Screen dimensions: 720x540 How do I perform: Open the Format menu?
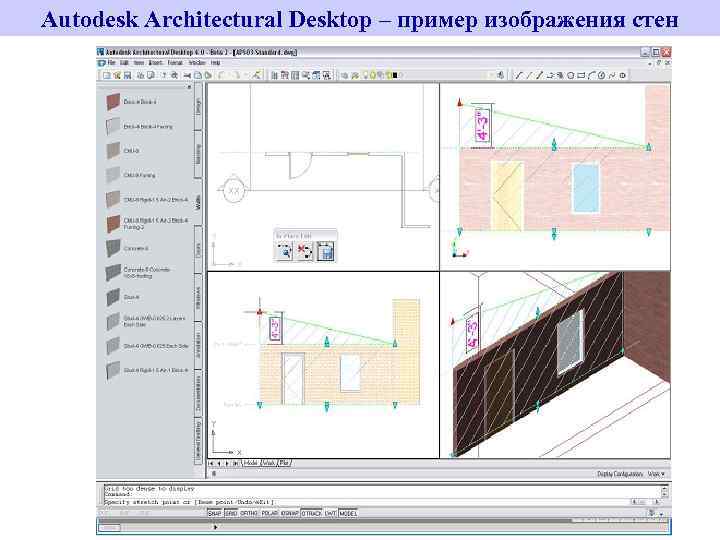point(175,62)
